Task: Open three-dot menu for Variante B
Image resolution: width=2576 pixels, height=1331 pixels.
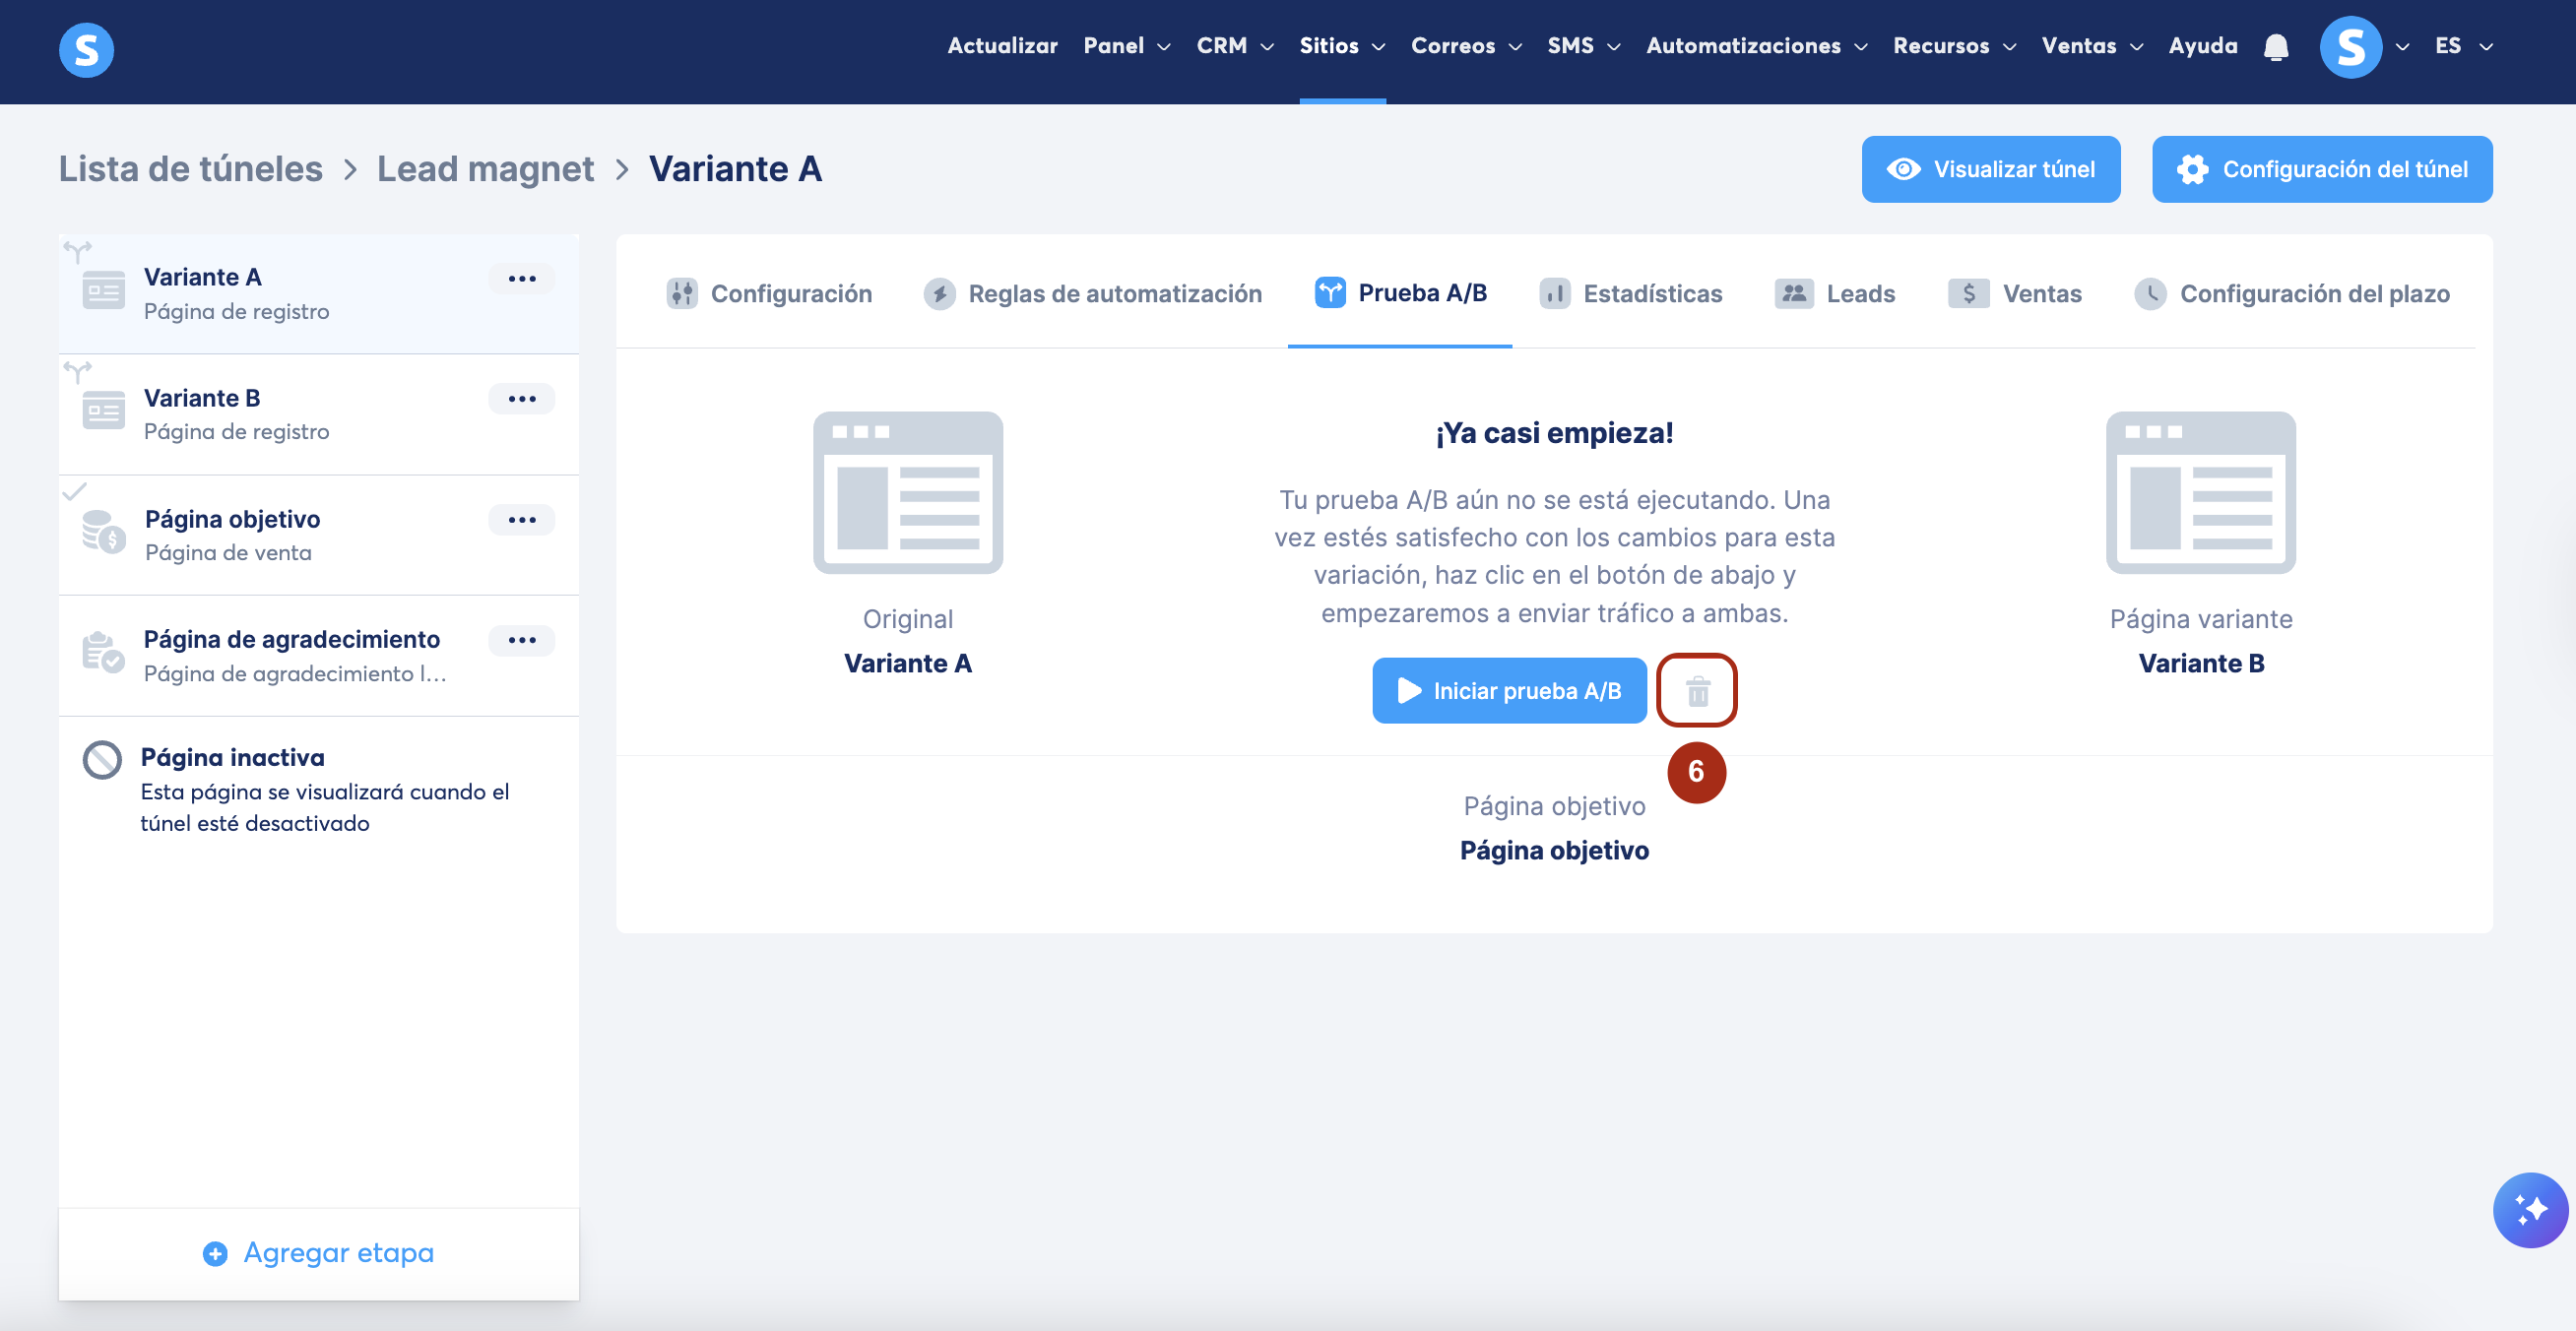Action: tap(521, 399)
